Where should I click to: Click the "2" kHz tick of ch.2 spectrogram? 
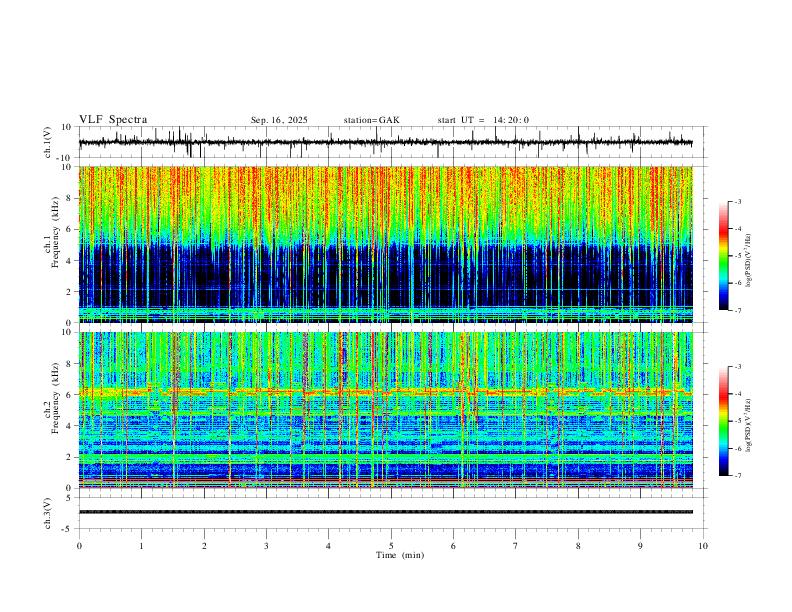pyautogui.click(x=71, y=457)
